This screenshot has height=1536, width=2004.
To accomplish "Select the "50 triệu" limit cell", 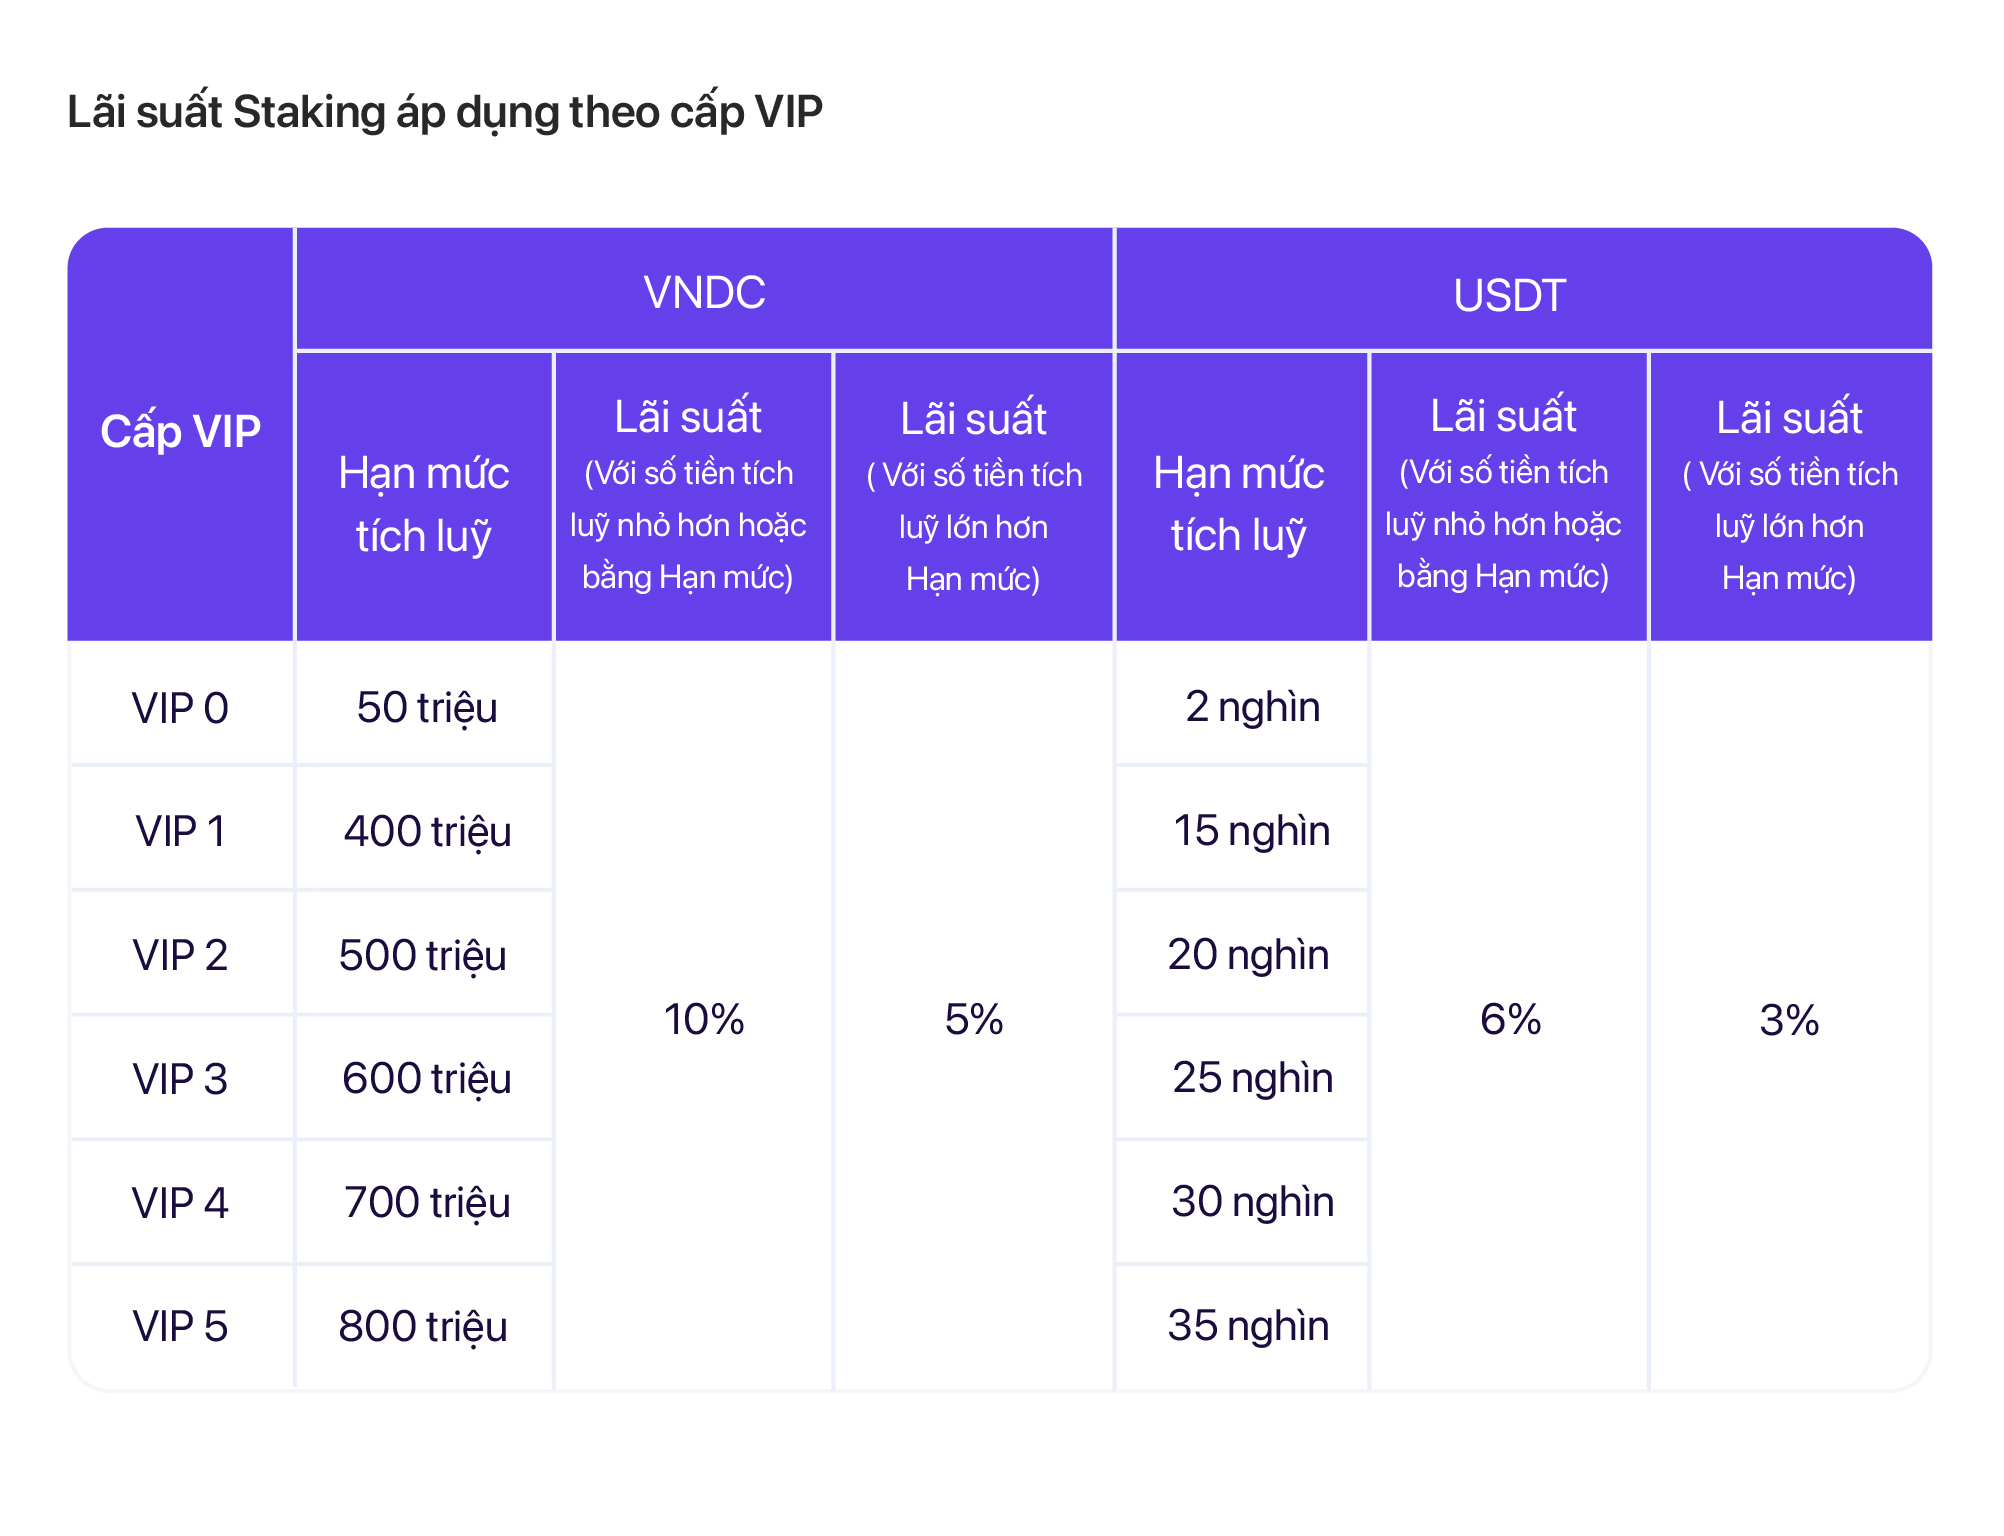I will pyautogui.click(x=426, y=708).
